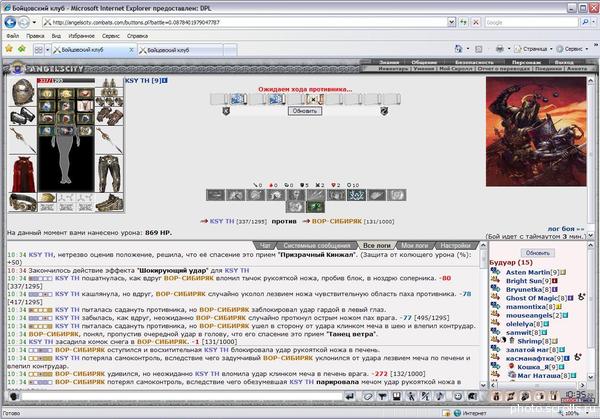Open the Favorites Center star icon
This screenshot has width=600, height=419.
(9, 49)
